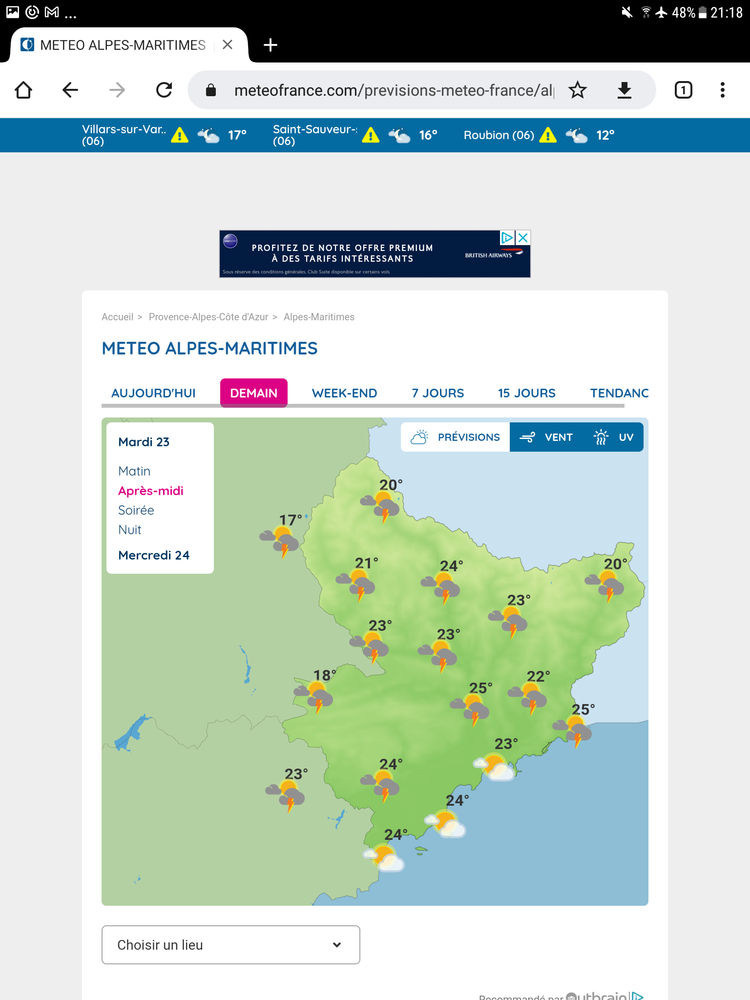
Task: Click the meteofrance.com address bar URL
Action: (x=393, y=91)
